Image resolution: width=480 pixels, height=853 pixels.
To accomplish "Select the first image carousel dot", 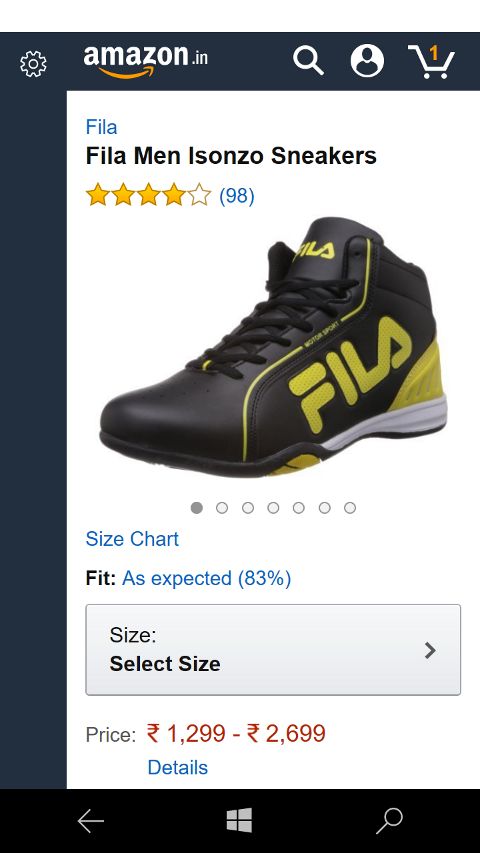I will (x=197, y=508).
